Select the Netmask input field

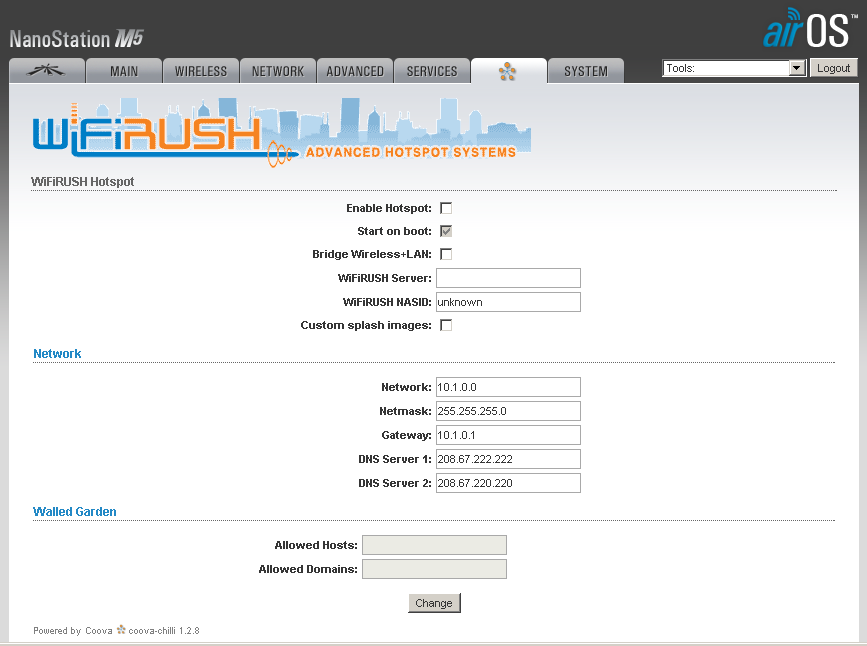(x=508, y=411)
